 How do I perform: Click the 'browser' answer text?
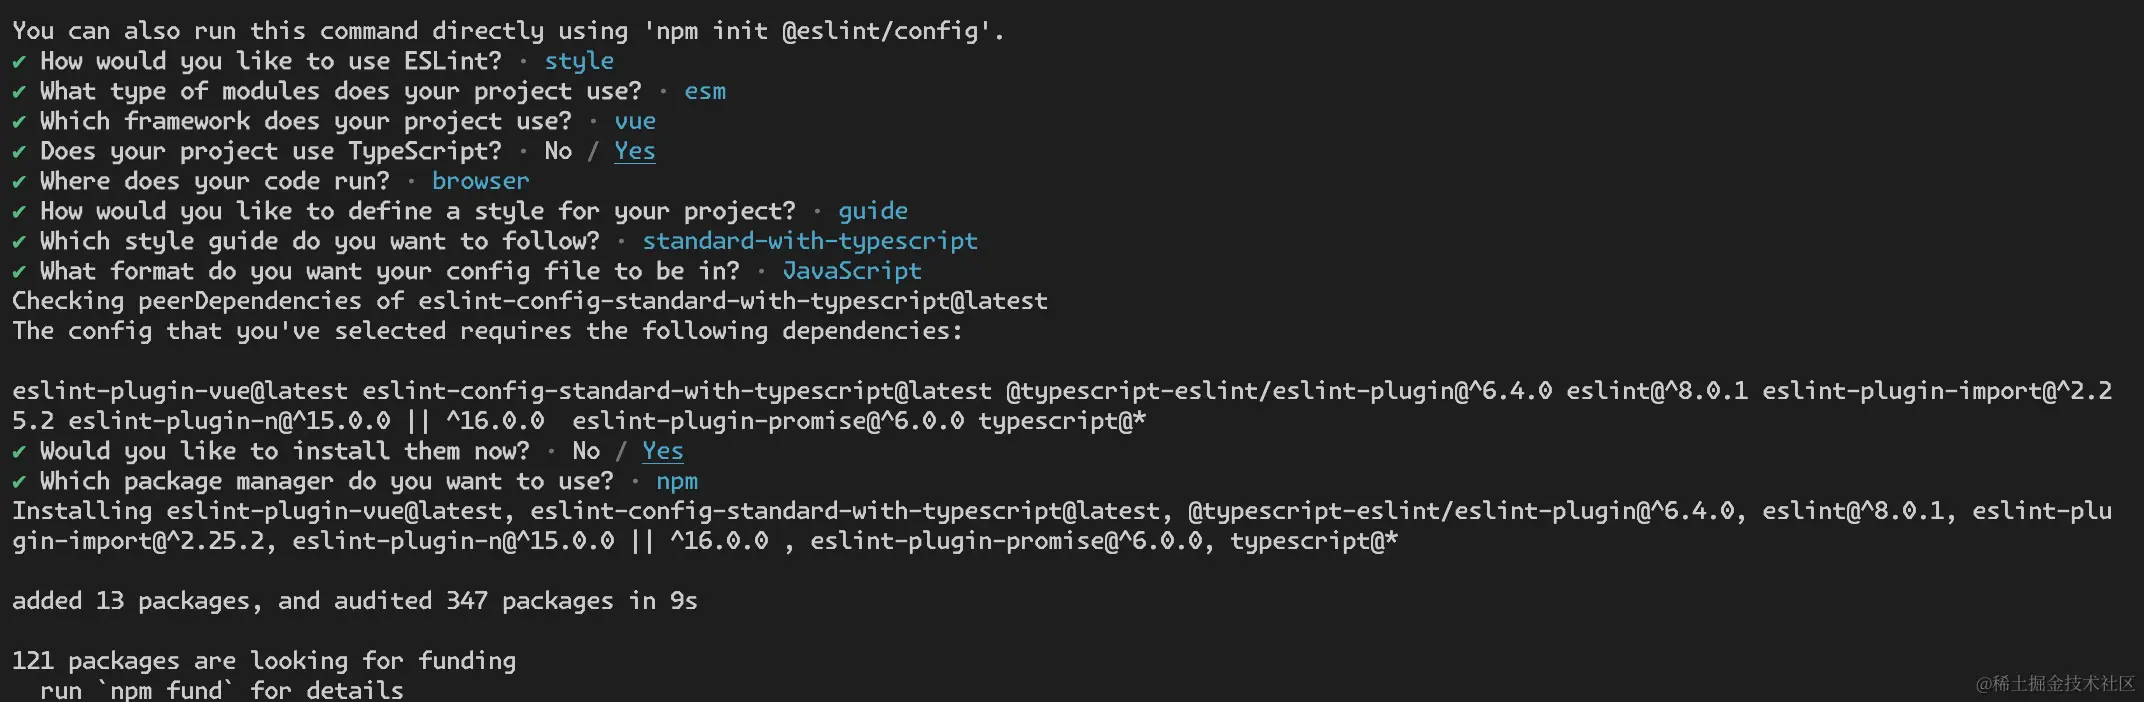tap(480, 181)
